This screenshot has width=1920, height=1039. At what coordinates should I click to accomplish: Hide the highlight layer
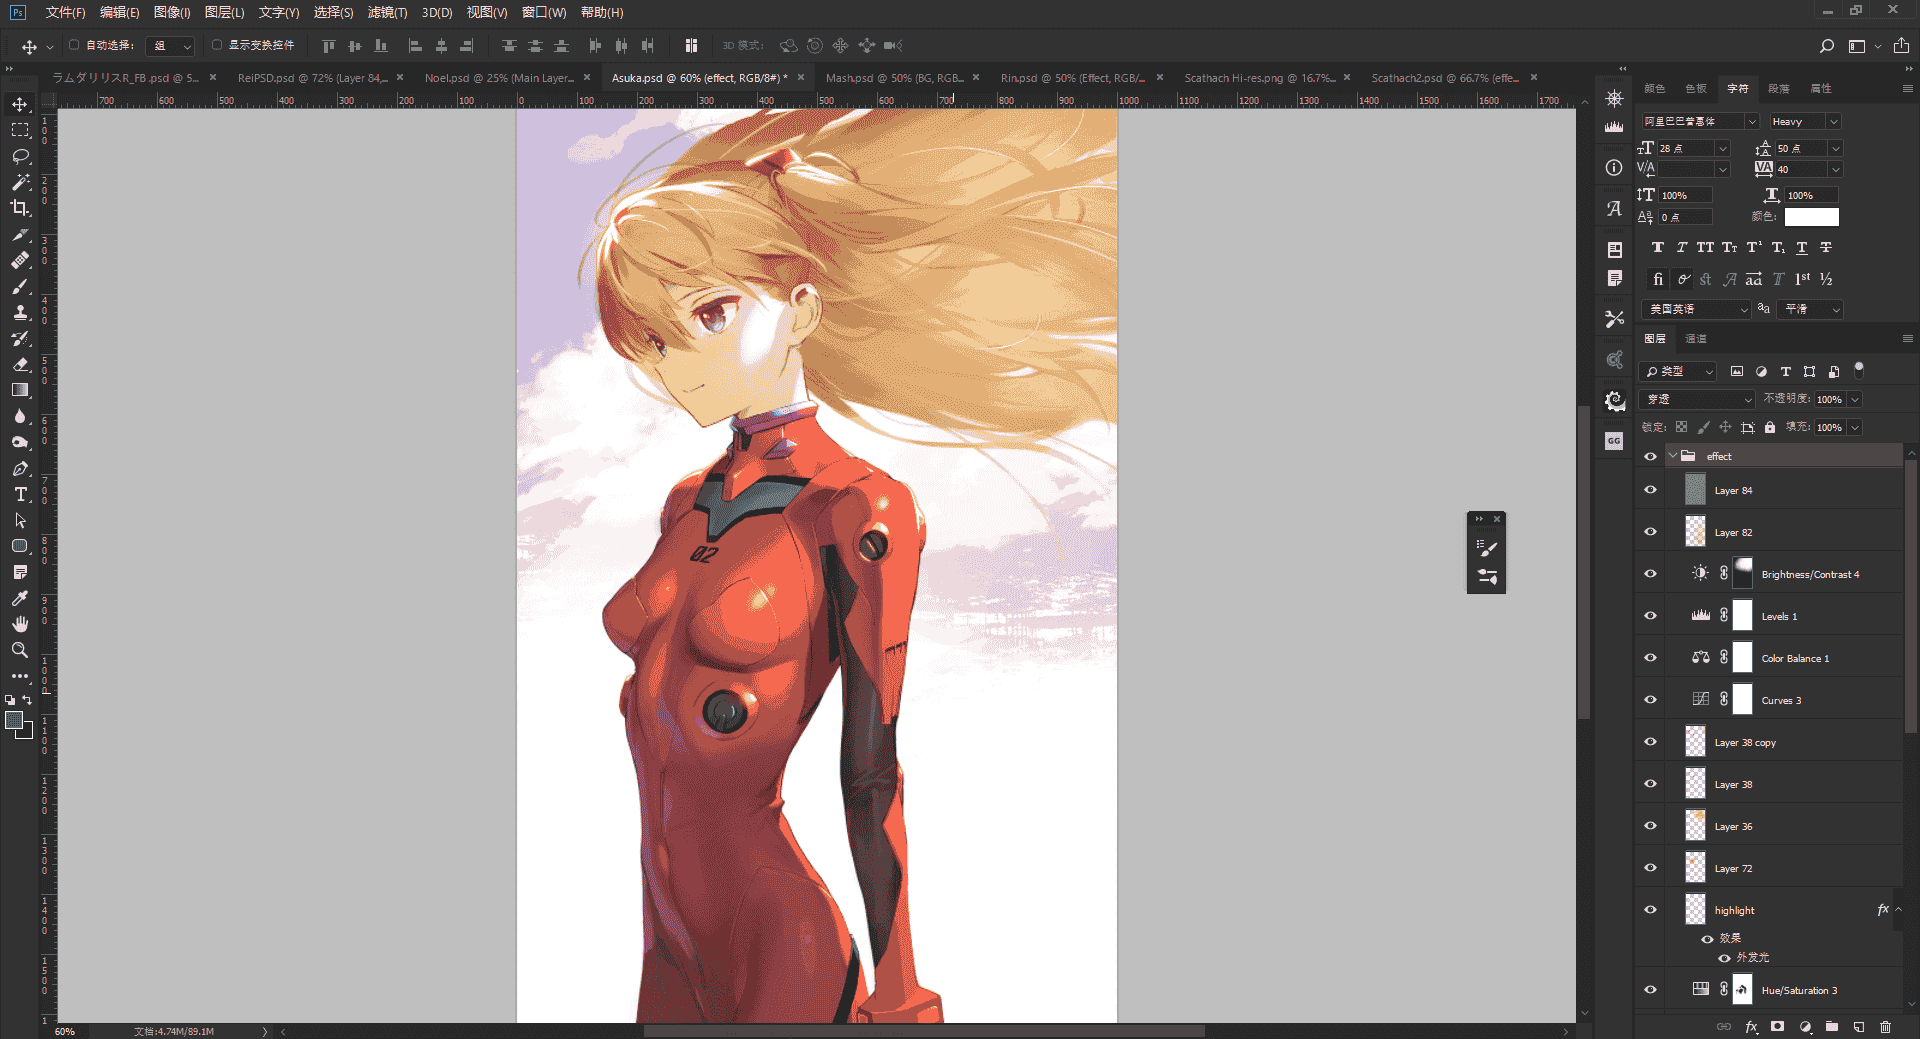coord(1650,910)
